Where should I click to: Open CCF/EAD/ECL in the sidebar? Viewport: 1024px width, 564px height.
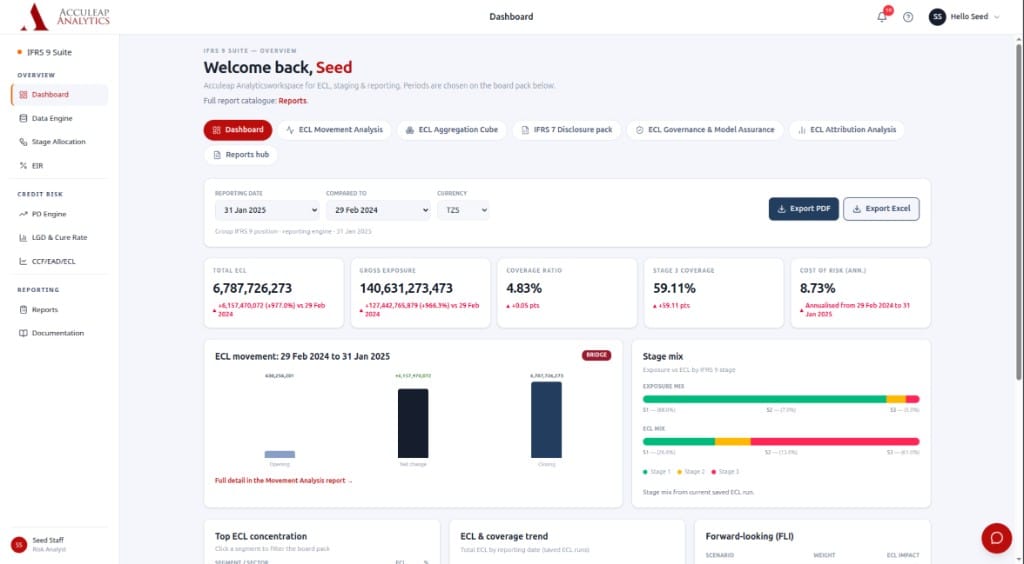[59, 261]
